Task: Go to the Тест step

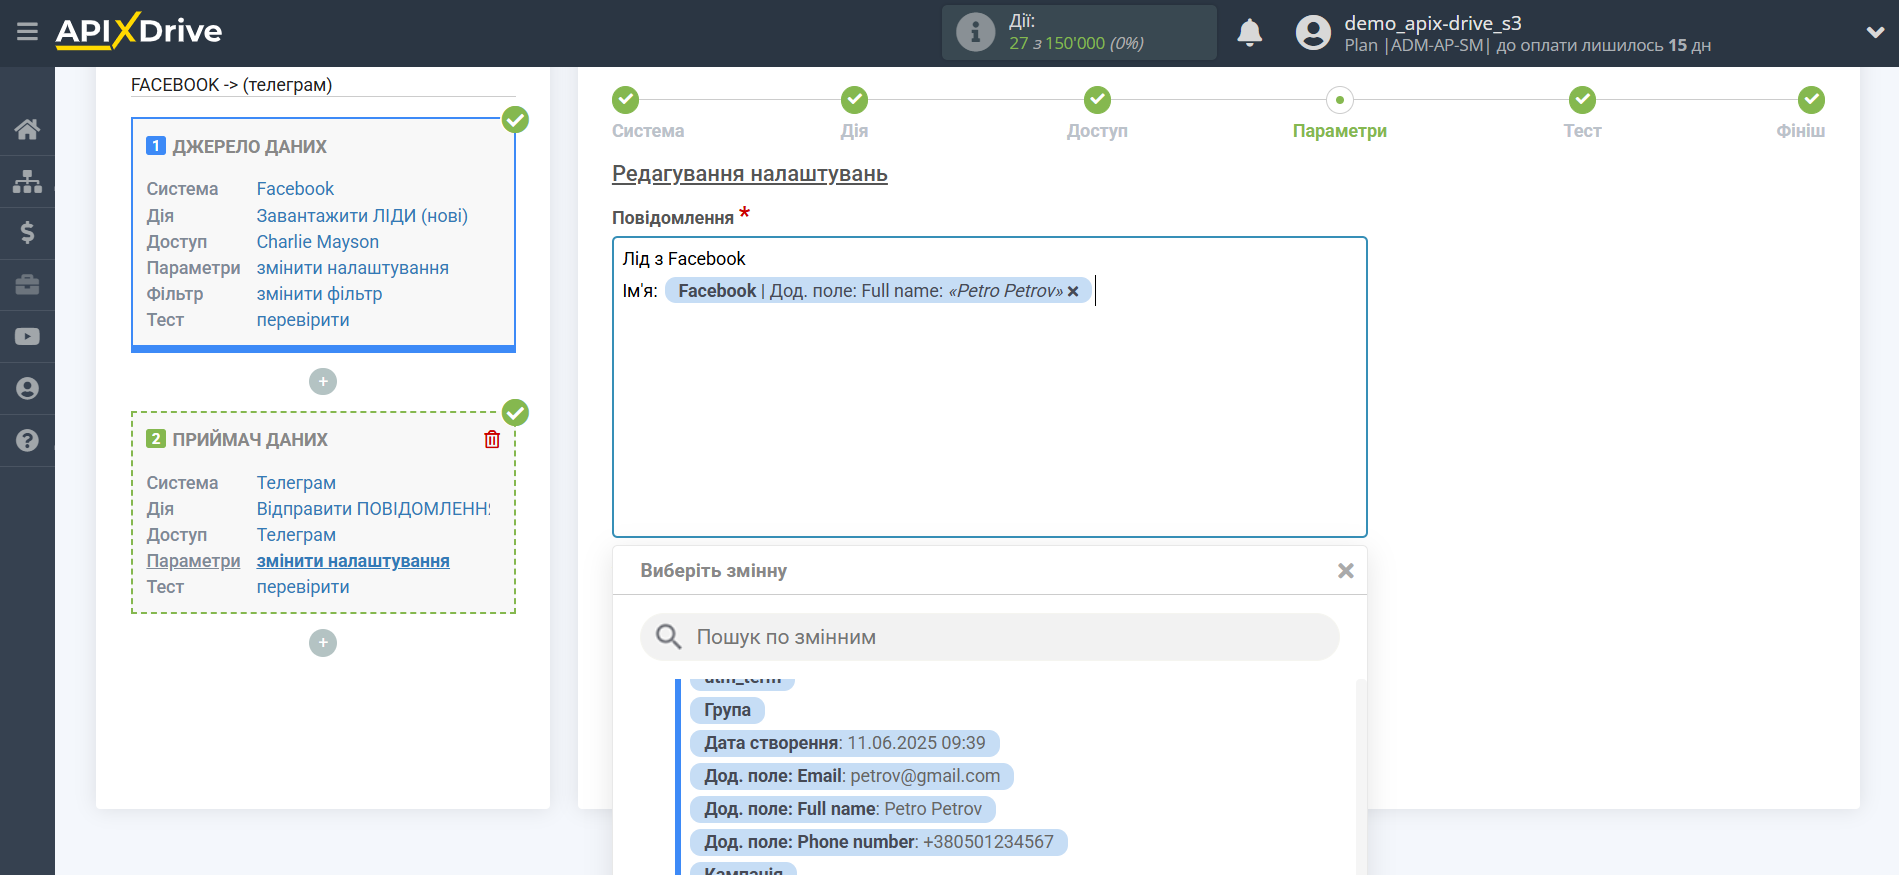Action: coord(1582,113)
